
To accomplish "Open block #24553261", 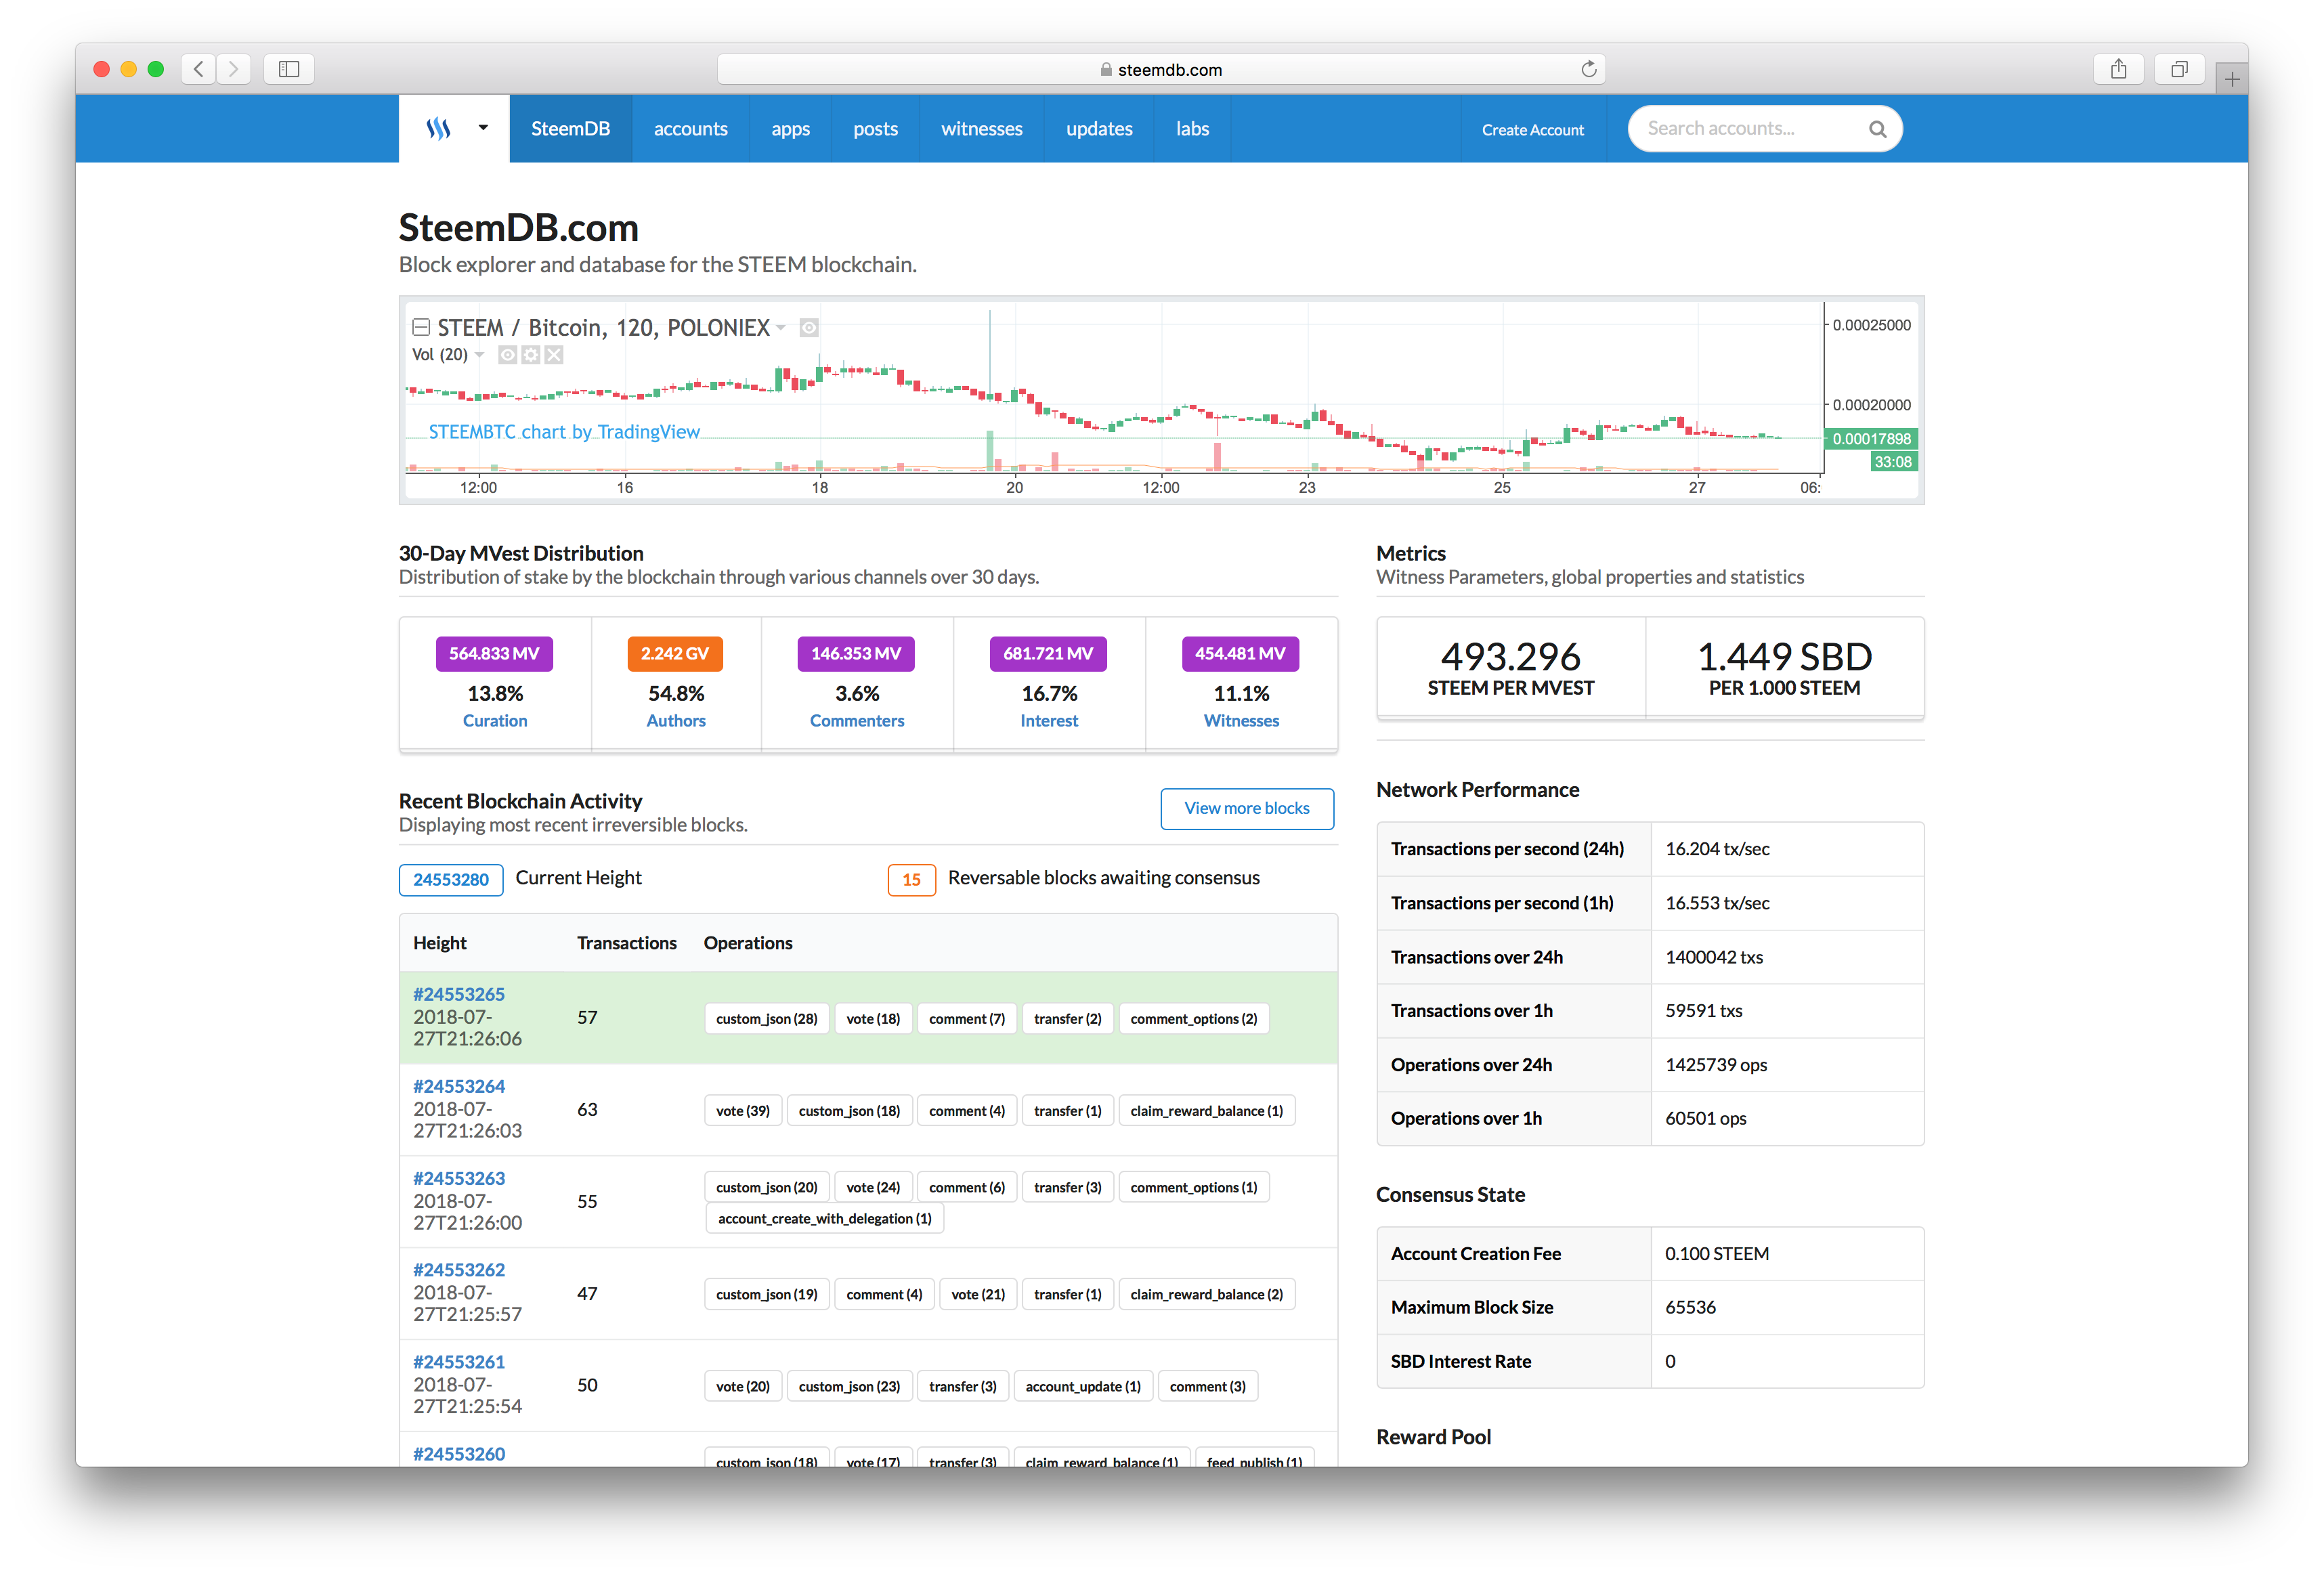I will pos(459,1361).
